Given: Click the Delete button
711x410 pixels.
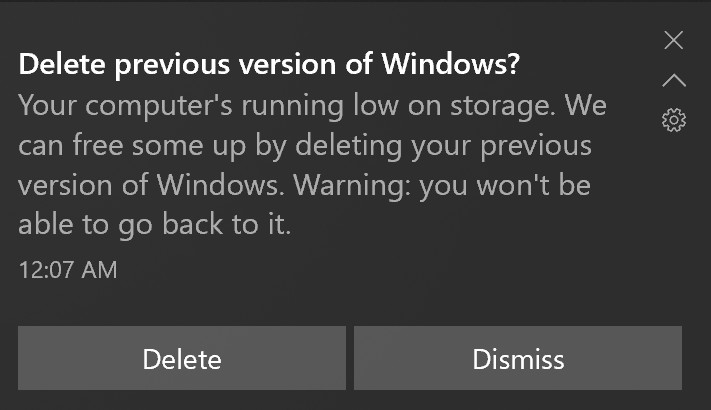Looking at the screenshot, I should tap(182, 358).
